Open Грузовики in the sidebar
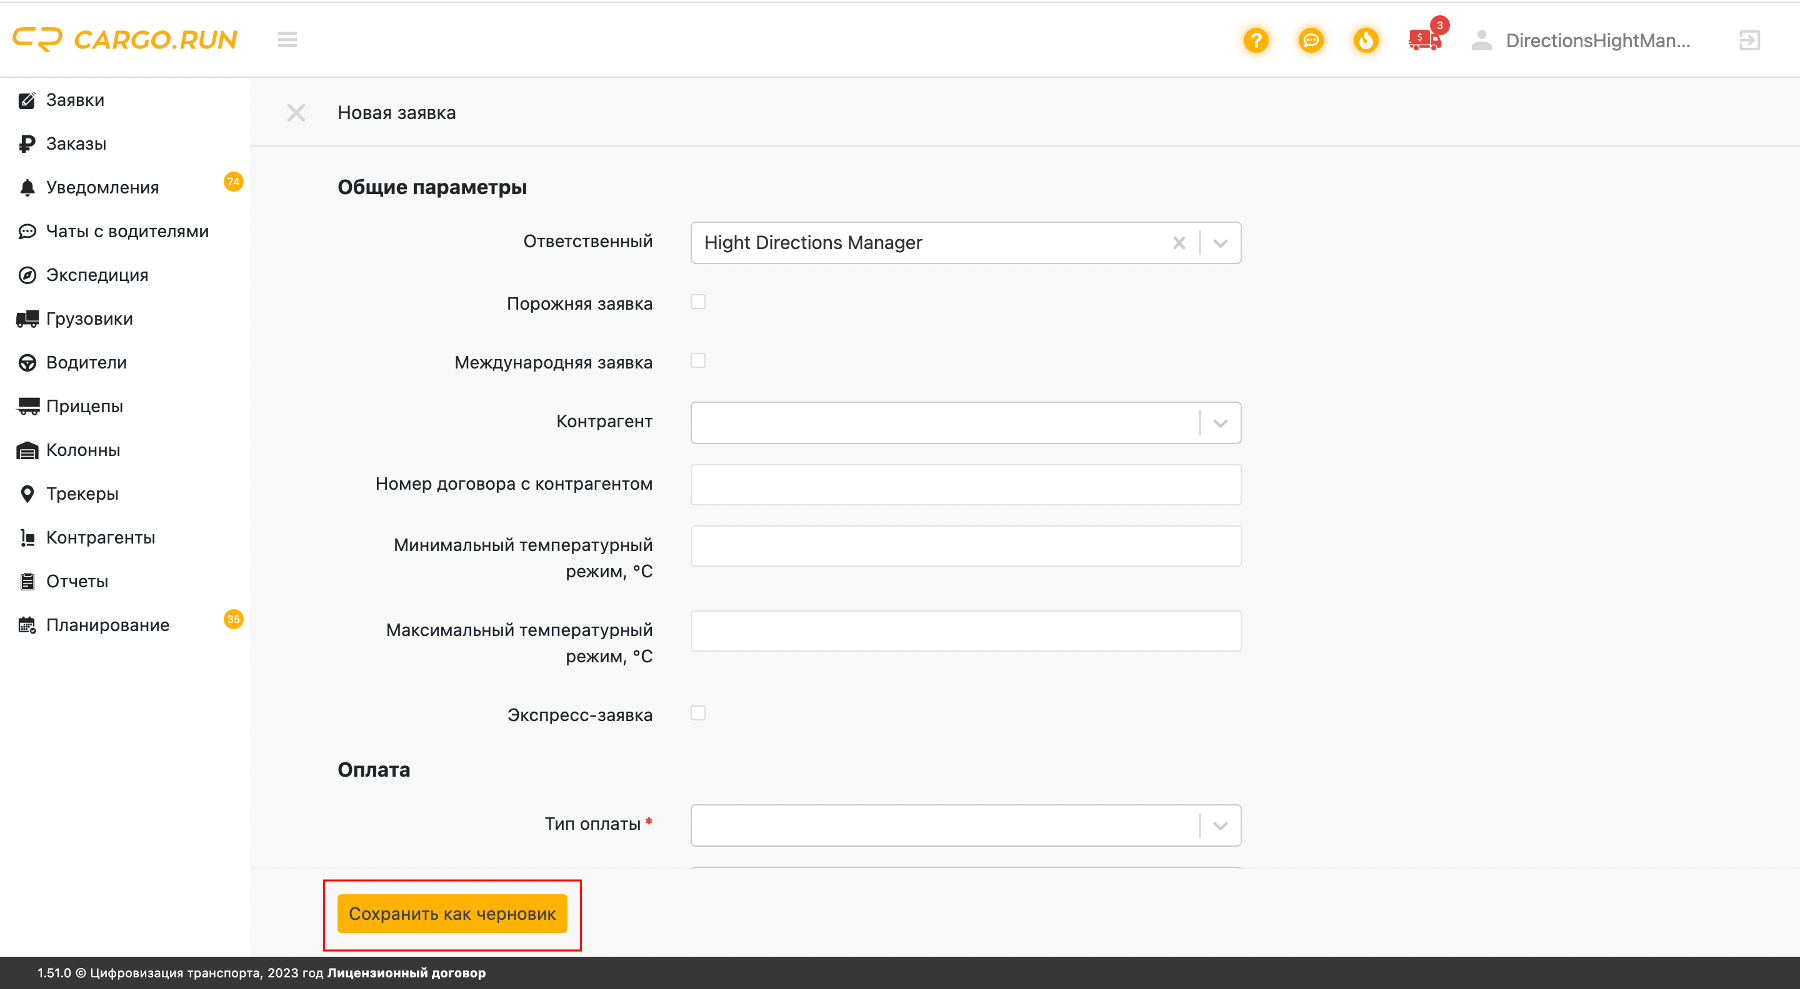 pyautogui.click(x=89, y=319)
